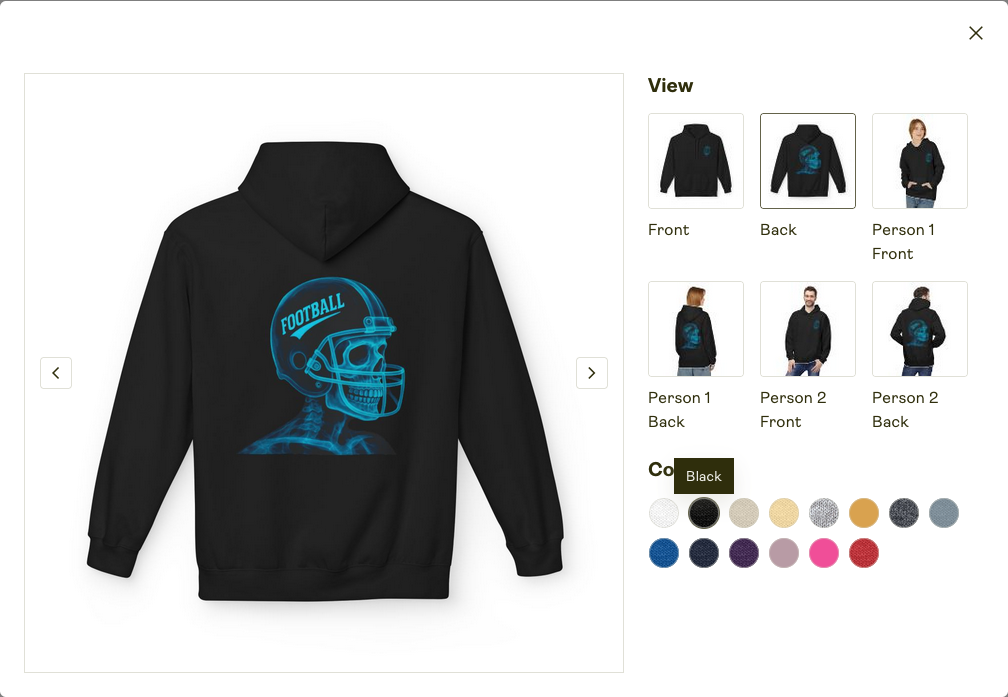This screenshot has height=697, width=1008.
Task: Open the Person 2 Back view
Action: 919,329
